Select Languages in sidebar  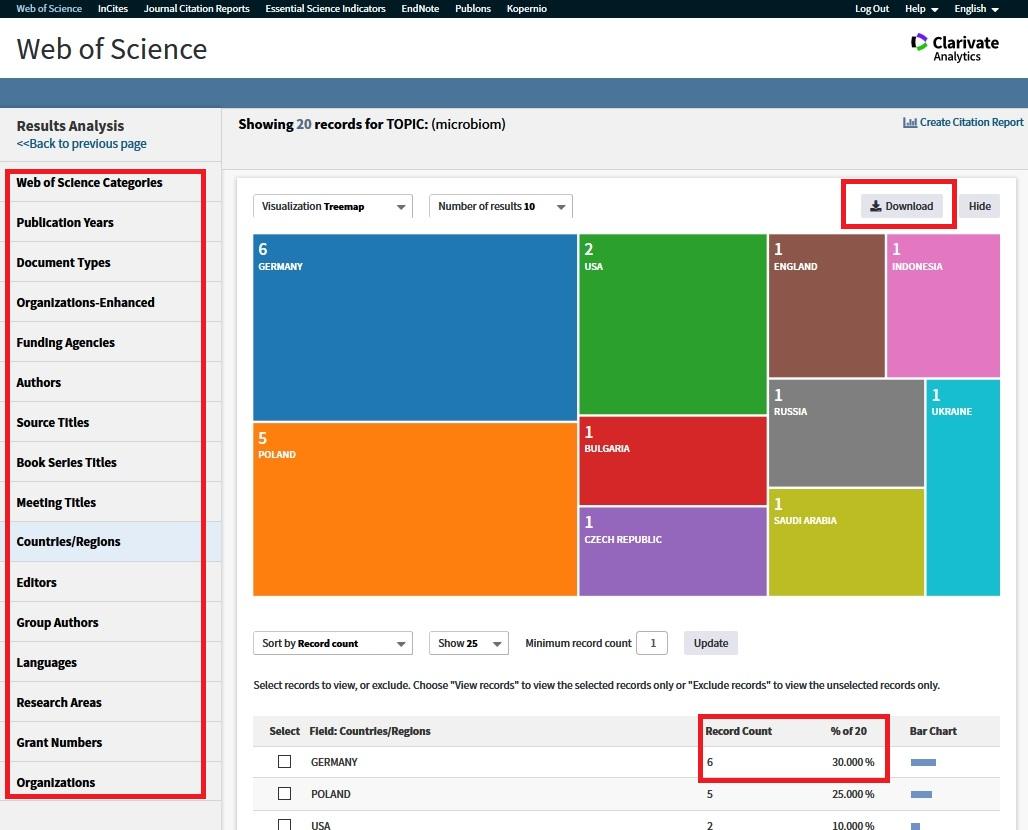(47, 662)
